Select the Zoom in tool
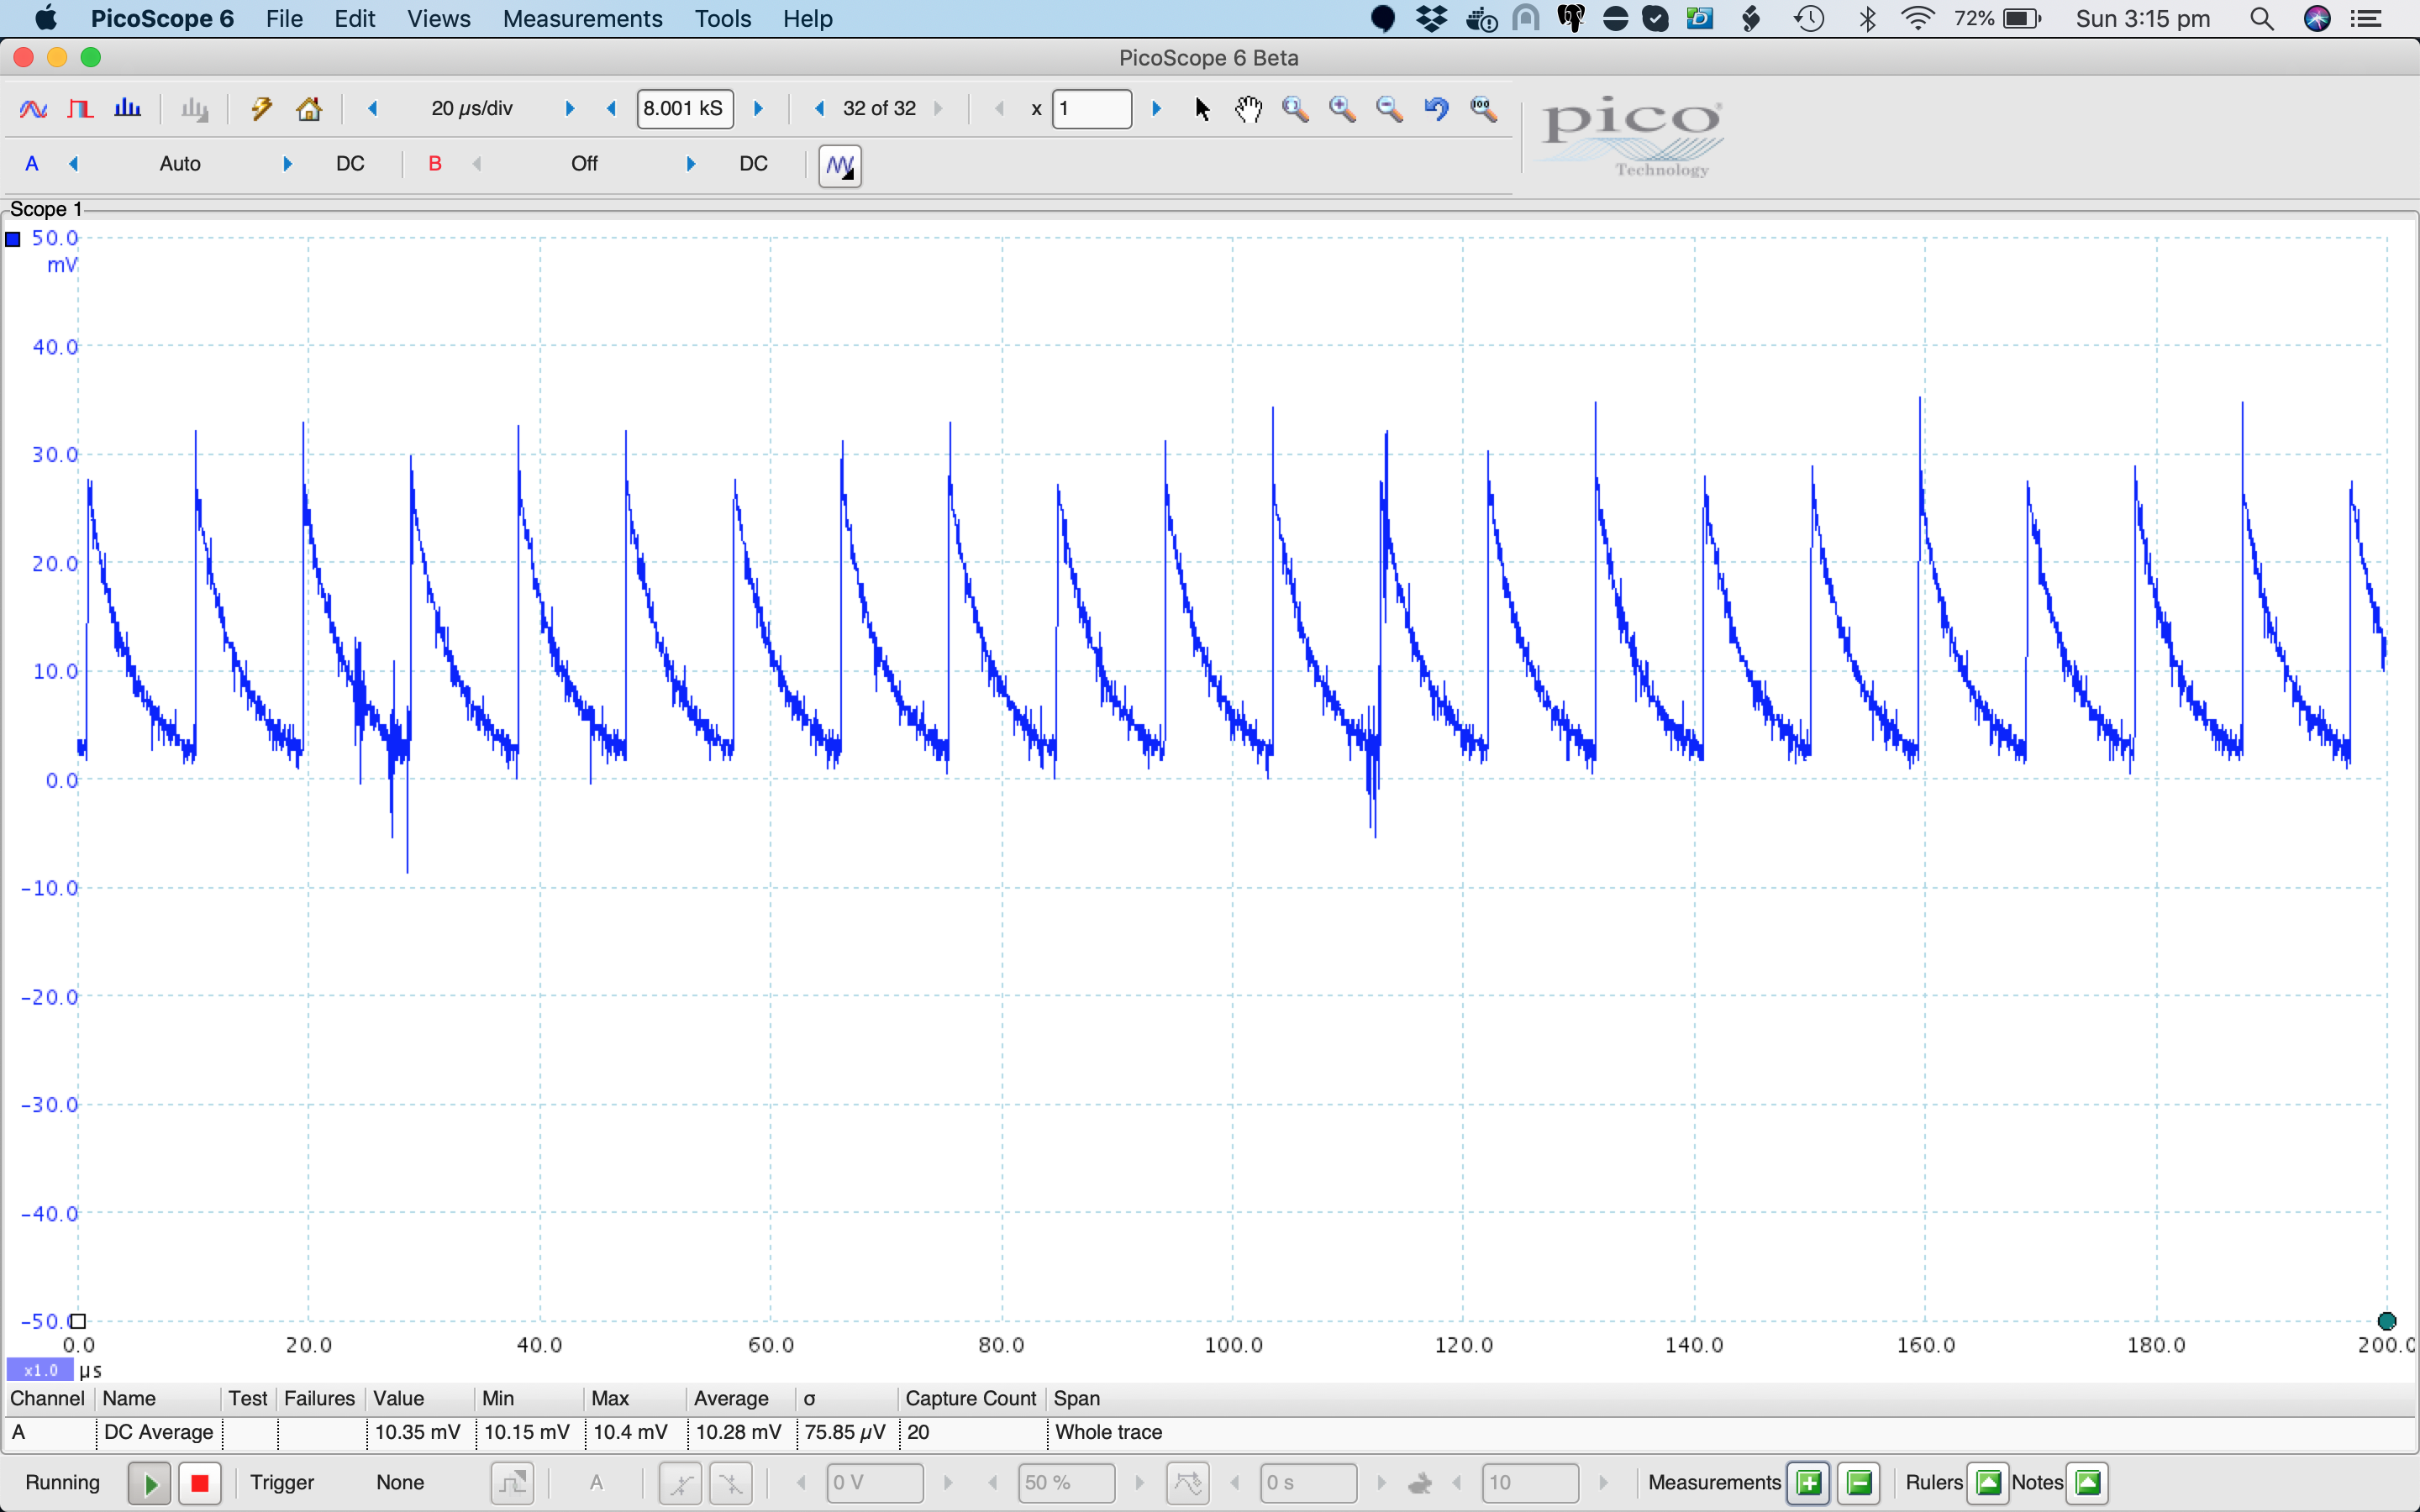Image resolution: width=2420 pixels, height=1512 pixels. pyautogui.click(x=1342, y=108)
